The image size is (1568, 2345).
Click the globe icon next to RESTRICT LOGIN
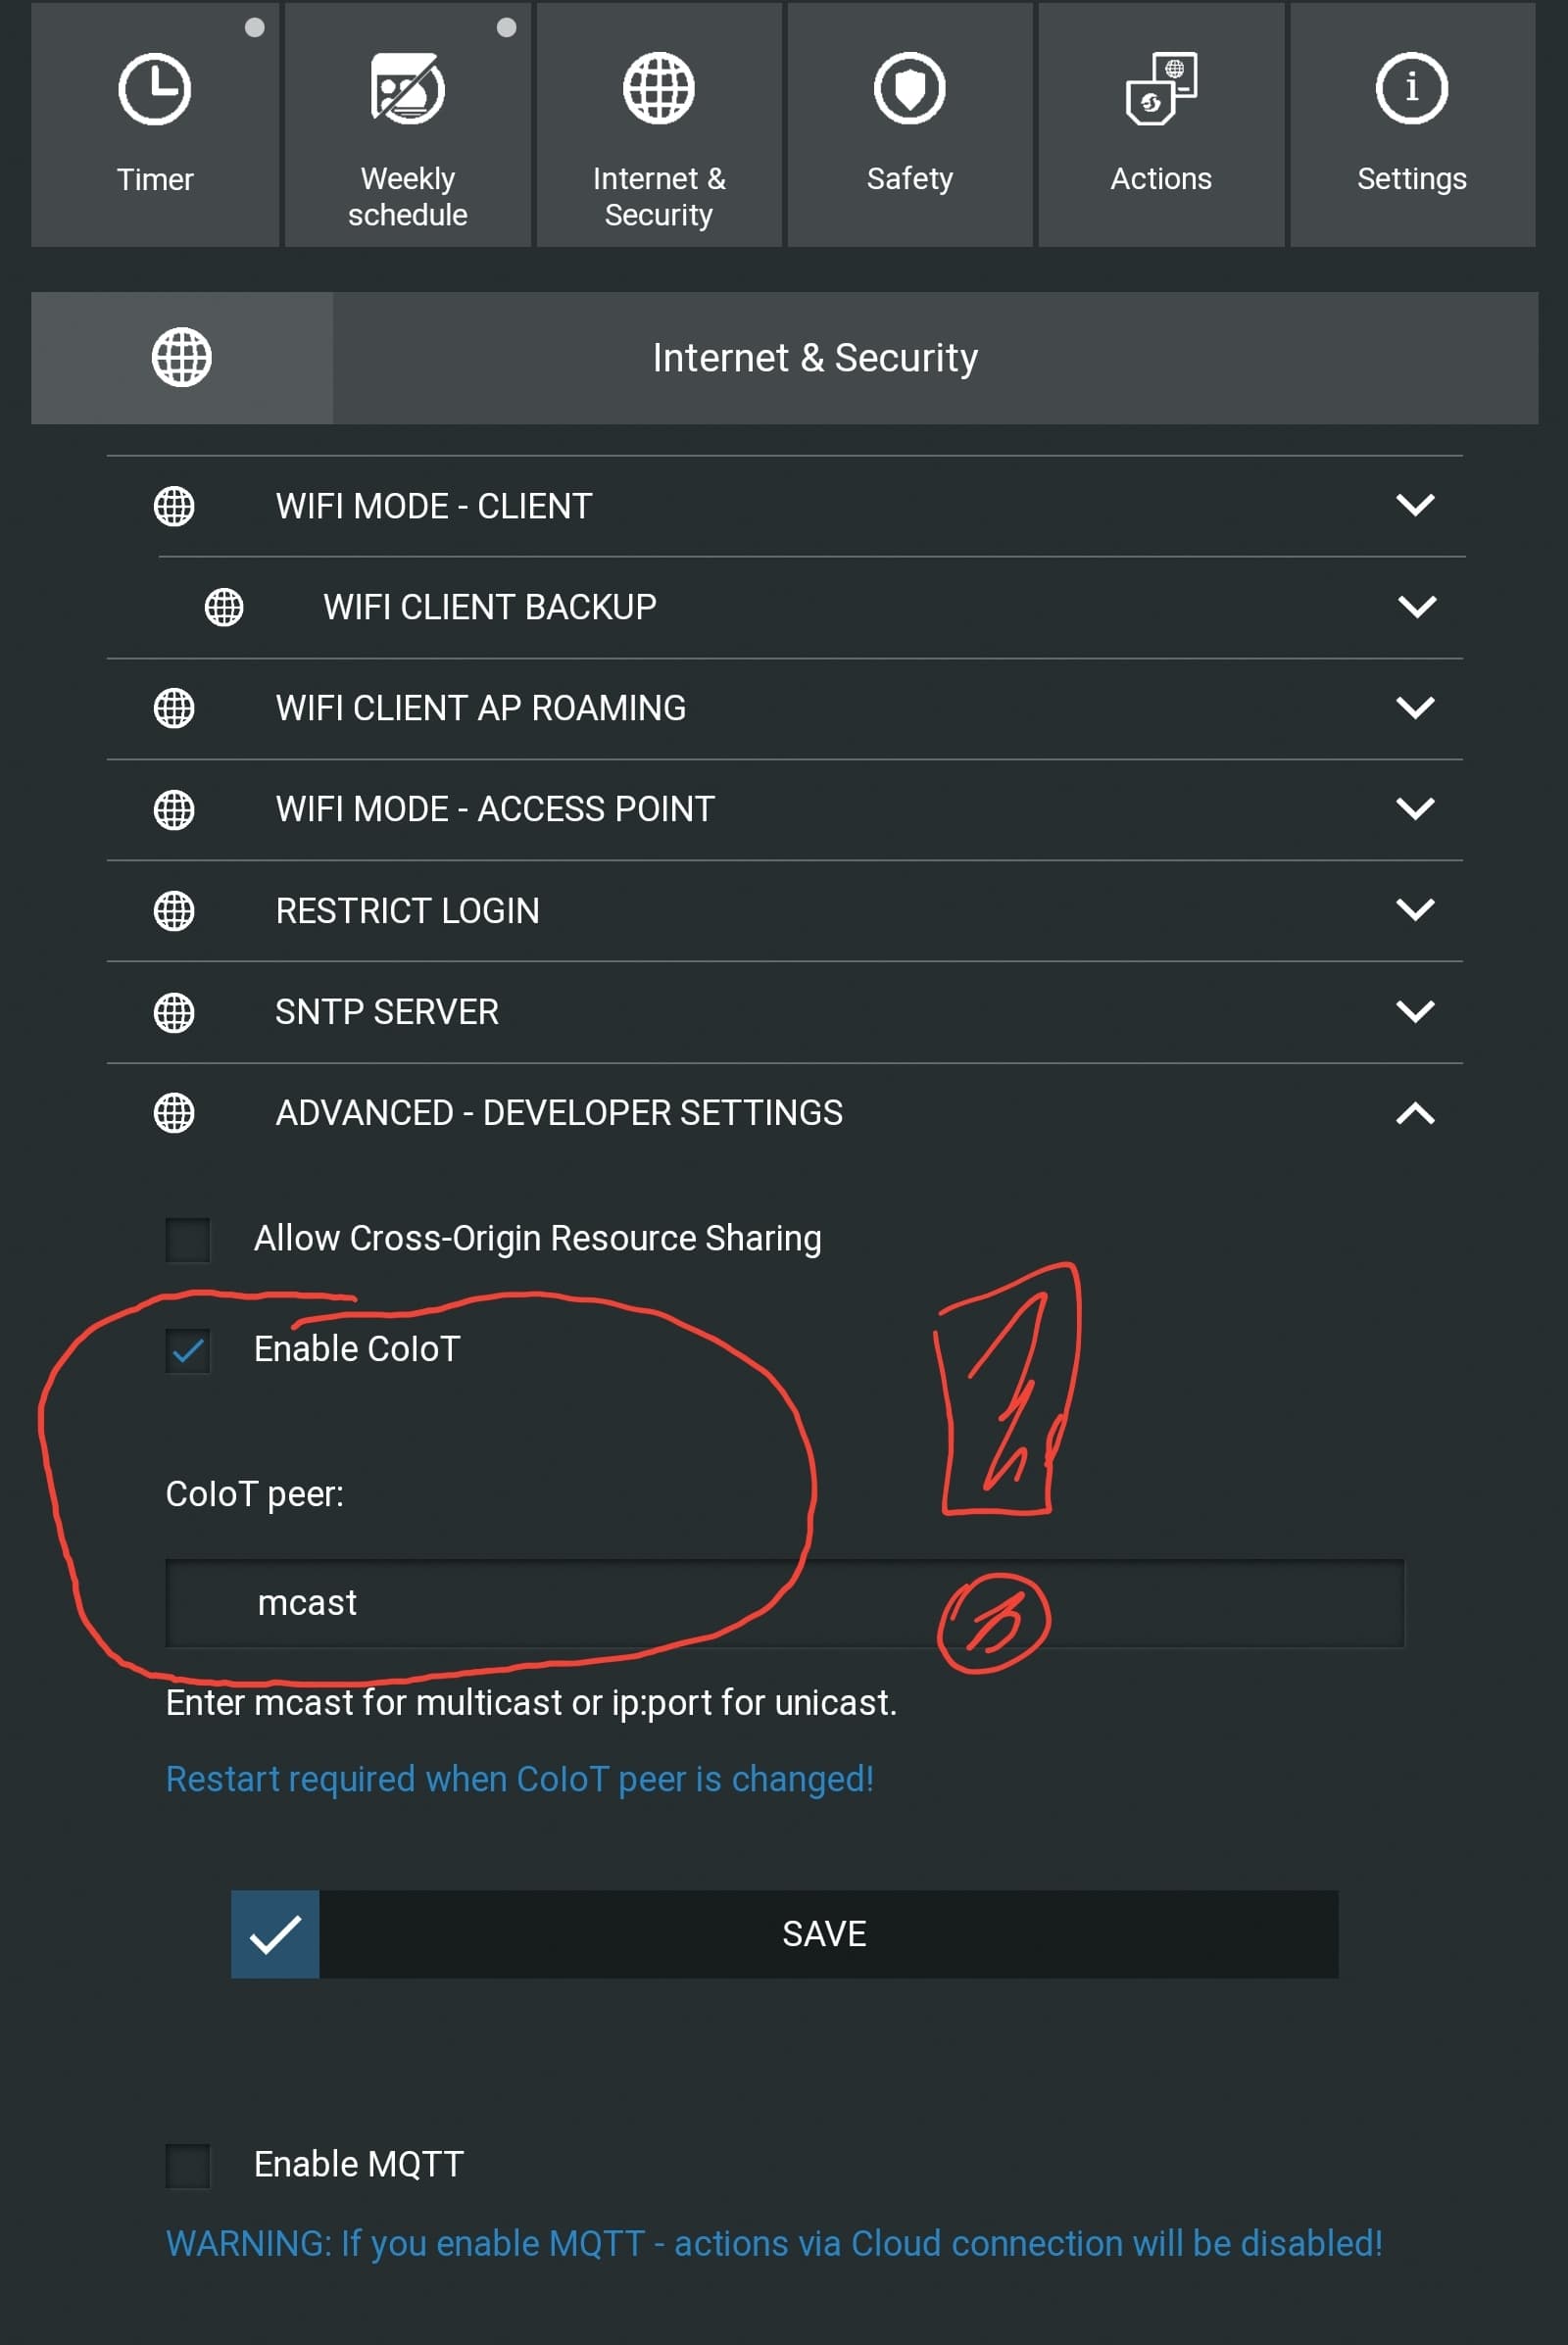(174, 911)
